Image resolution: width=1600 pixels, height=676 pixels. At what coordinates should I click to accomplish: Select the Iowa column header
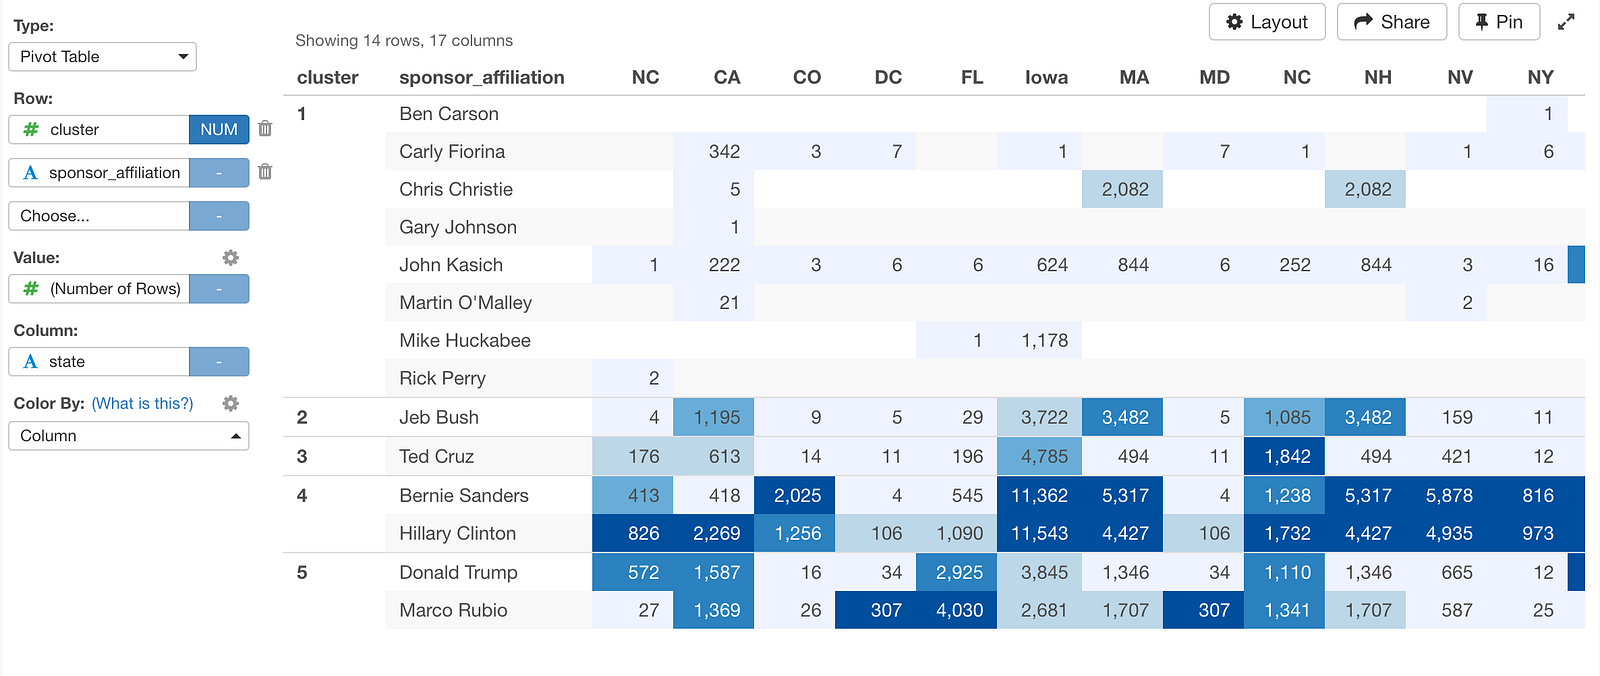point(1046,77)
